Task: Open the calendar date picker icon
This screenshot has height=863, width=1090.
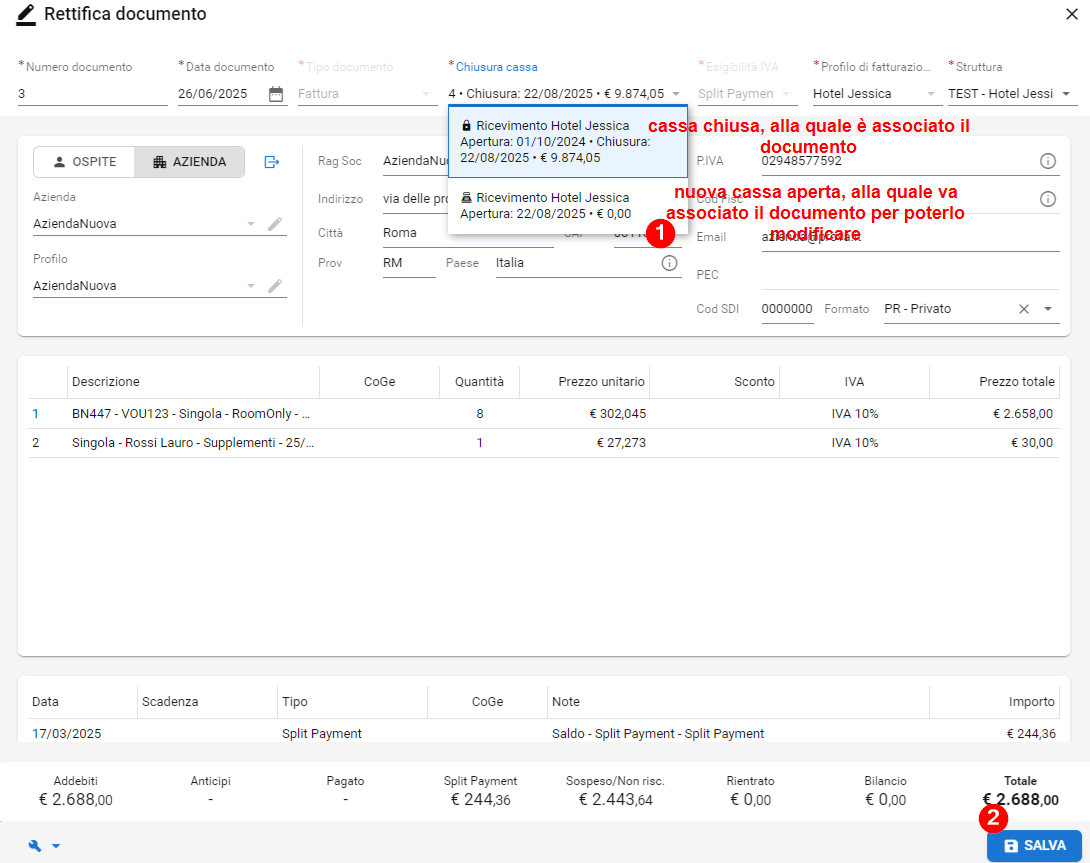Action: (276, 94)
